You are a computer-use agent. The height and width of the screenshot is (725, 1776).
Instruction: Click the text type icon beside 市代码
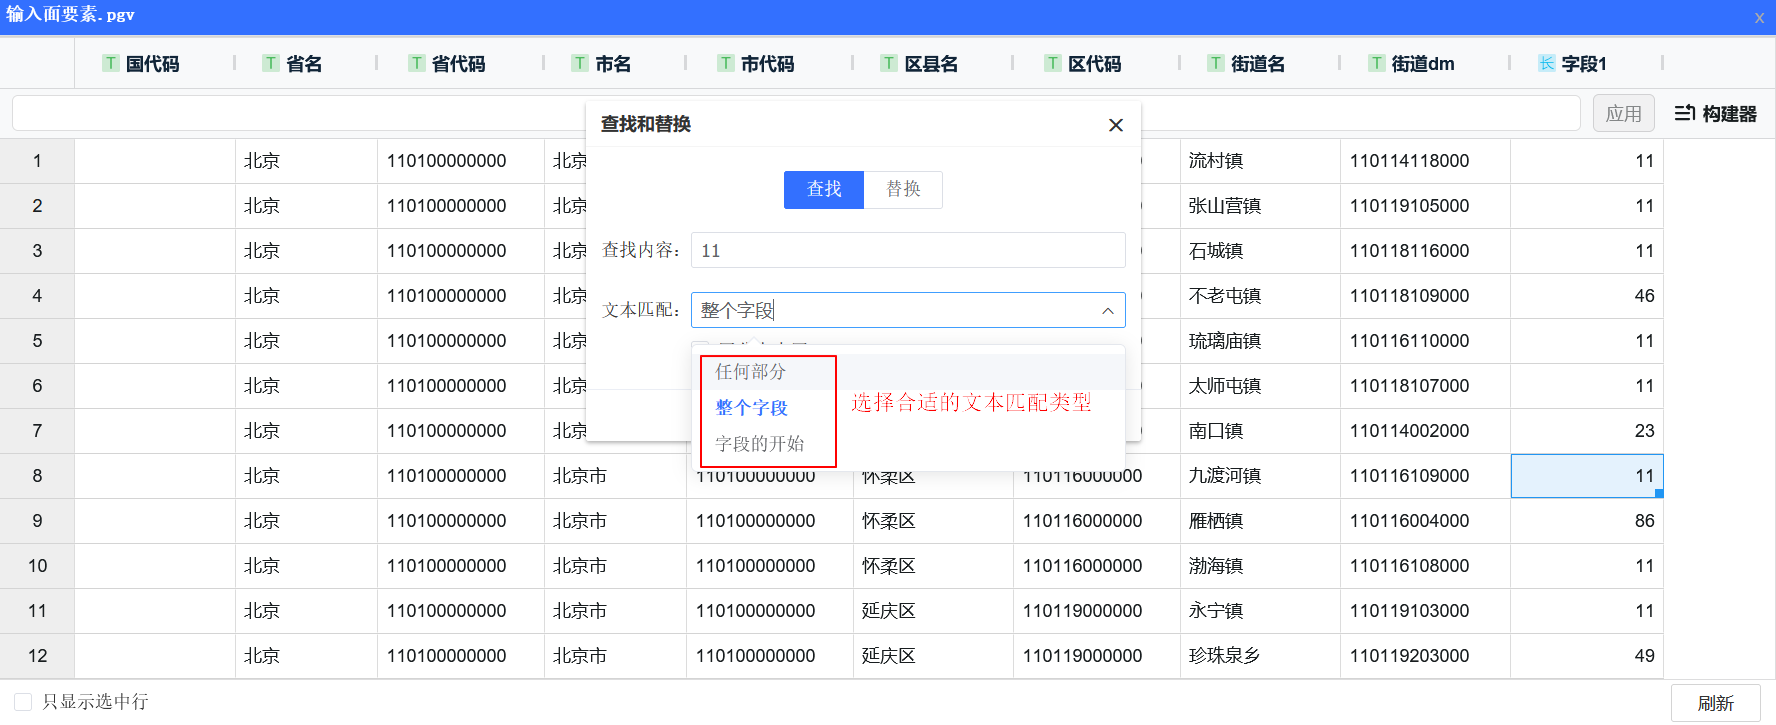click(x=726, y=64)
